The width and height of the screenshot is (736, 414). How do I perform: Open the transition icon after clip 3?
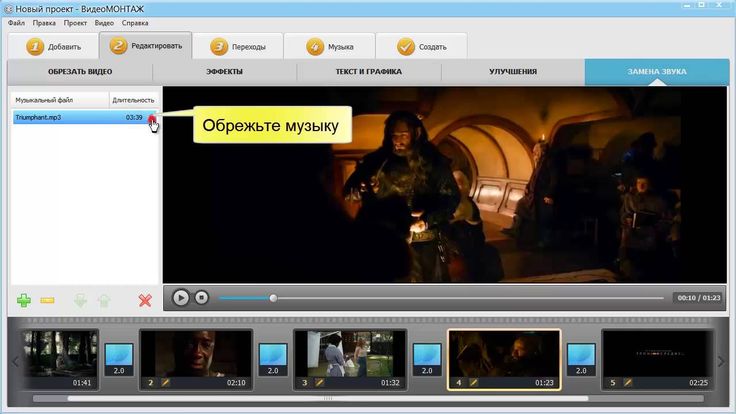coord(427,360)
